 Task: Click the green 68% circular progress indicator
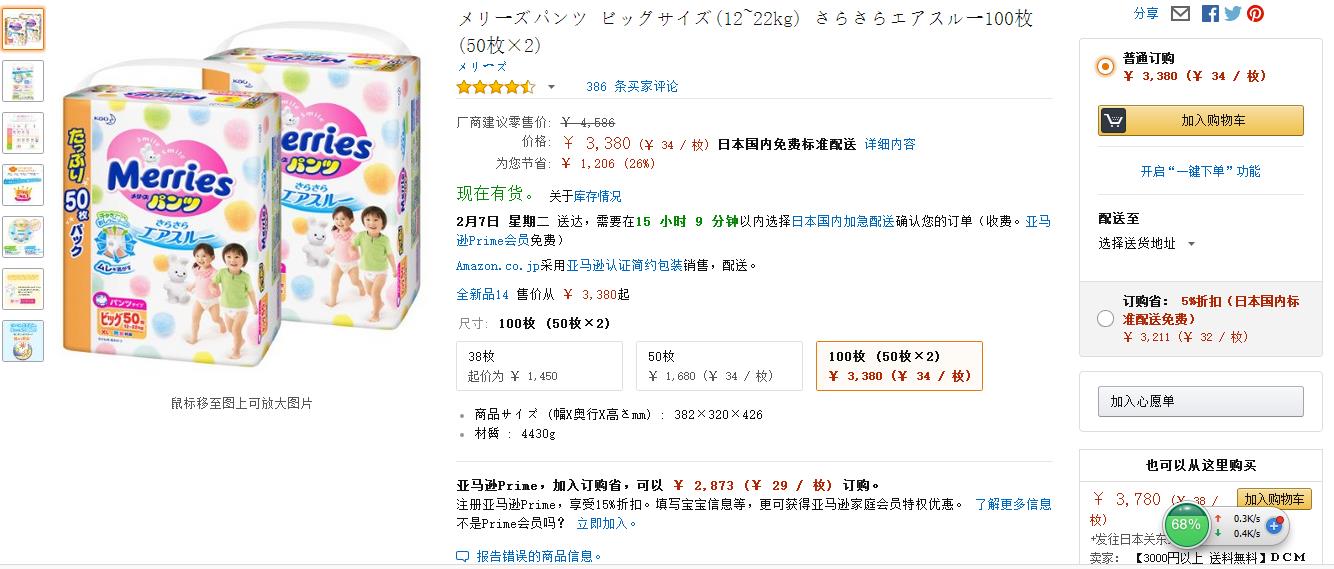coord(1186,524)
